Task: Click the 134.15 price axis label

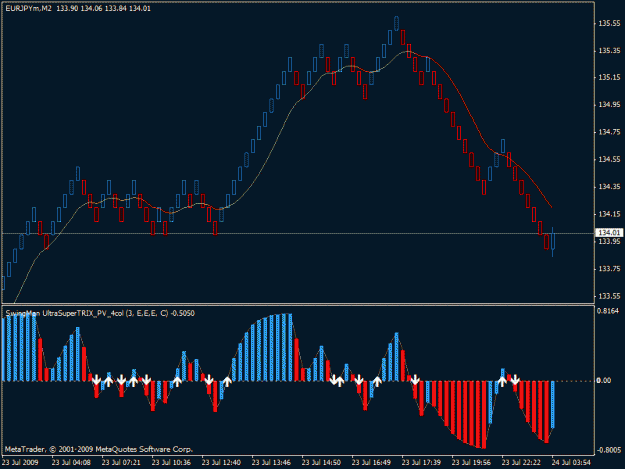Action: pyautogui.click(x=609, y=214)
